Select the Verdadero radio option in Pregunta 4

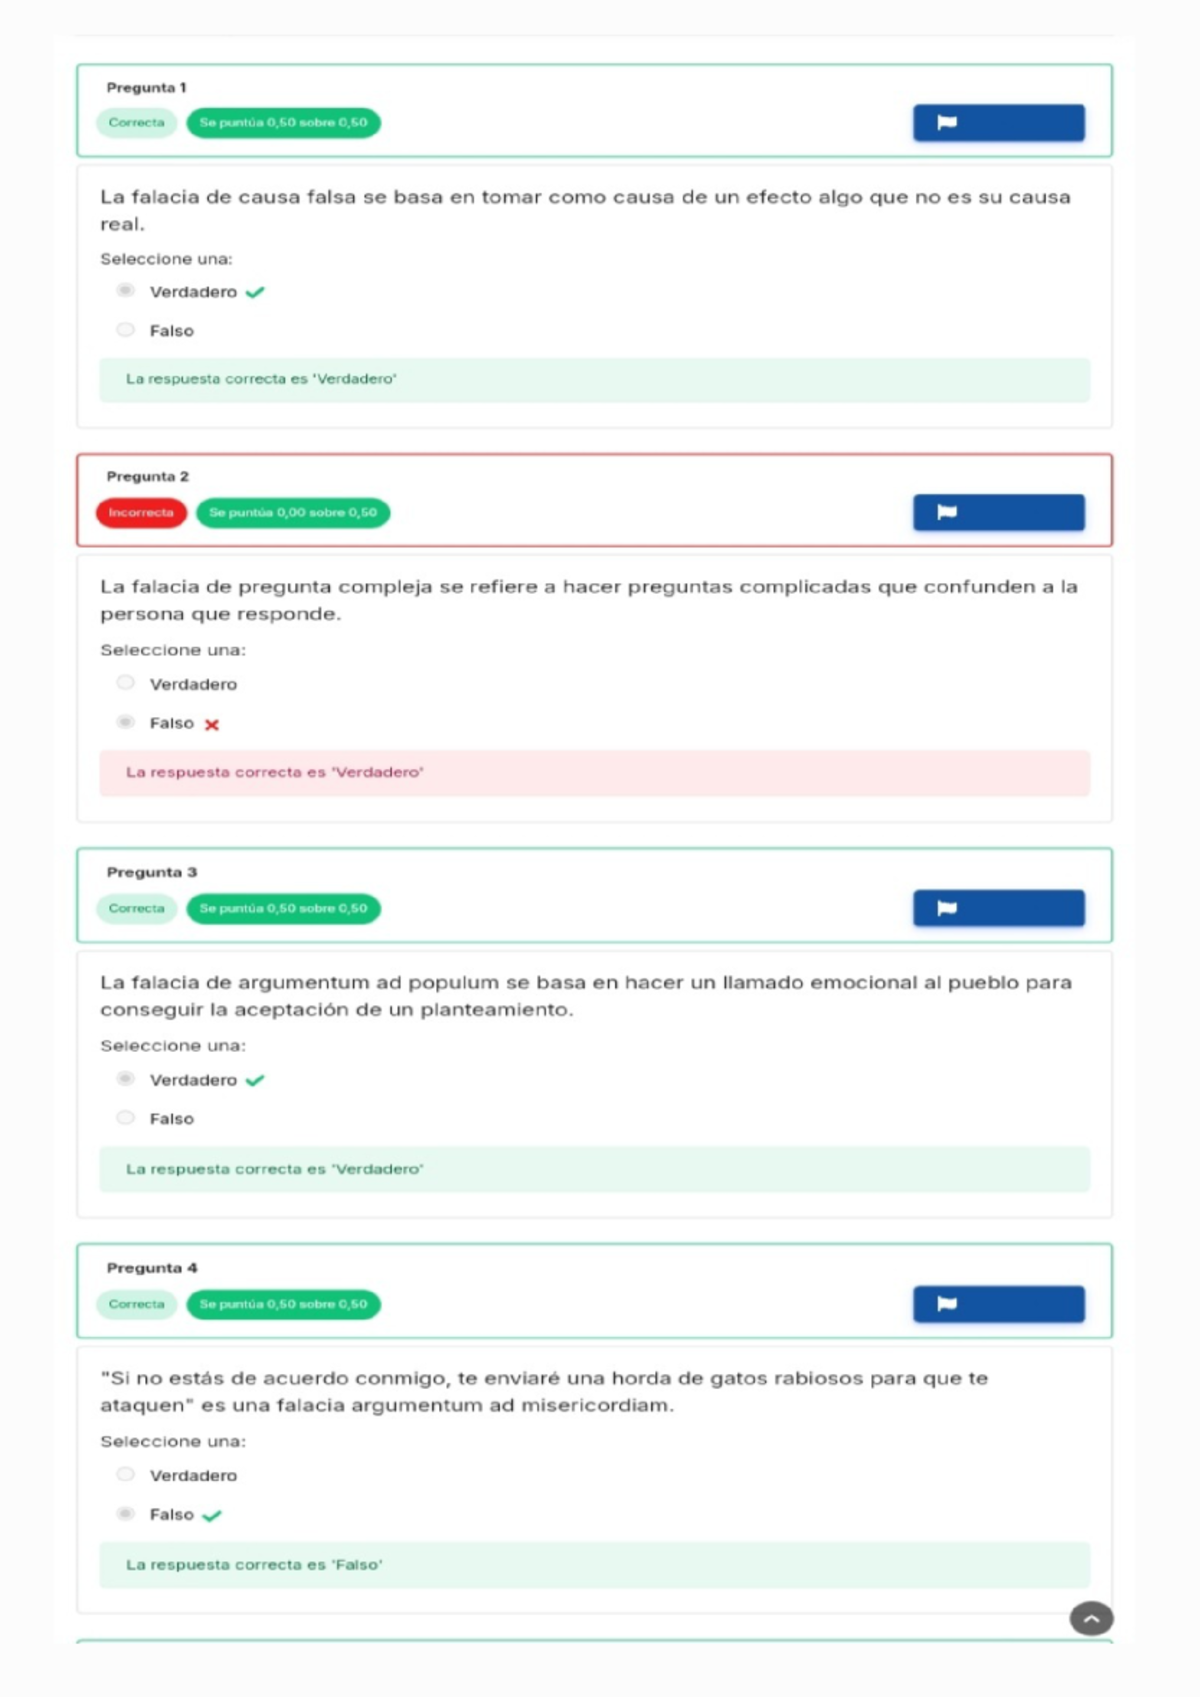pyautogui.click(x=125, y=1474)
